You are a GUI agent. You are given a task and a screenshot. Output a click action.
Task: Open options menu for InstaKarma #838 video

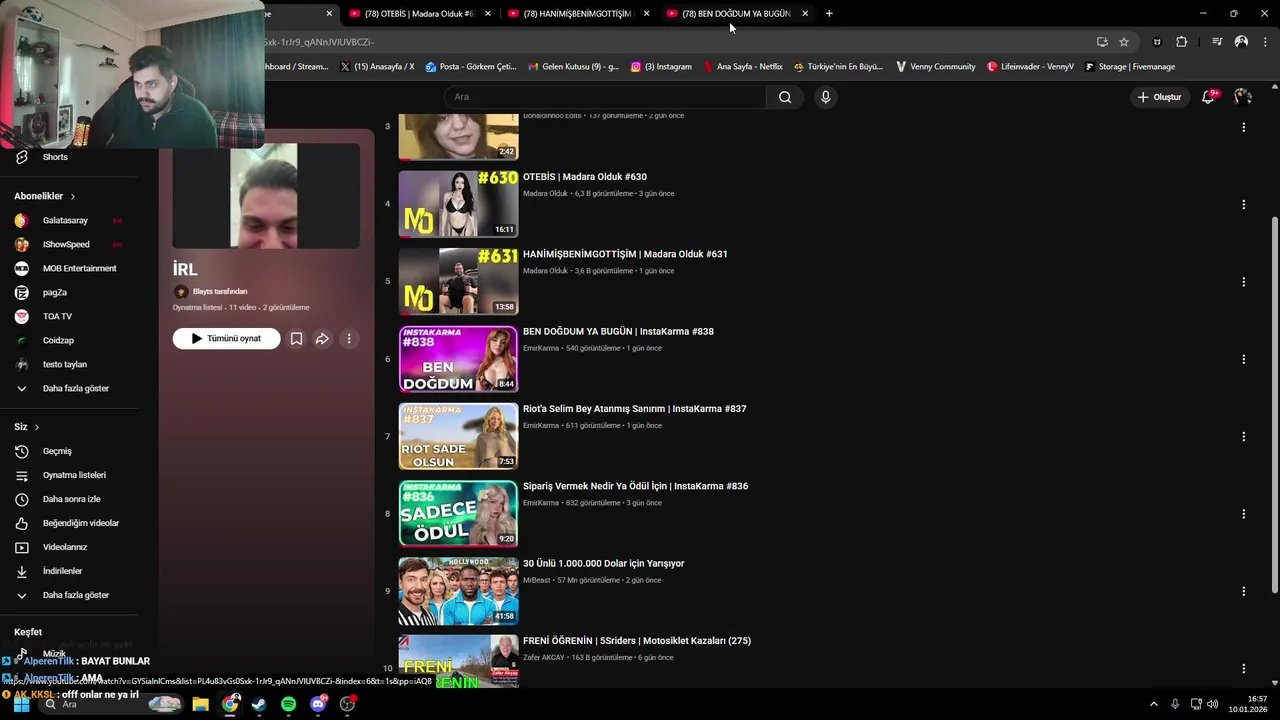pos(1243,359)
